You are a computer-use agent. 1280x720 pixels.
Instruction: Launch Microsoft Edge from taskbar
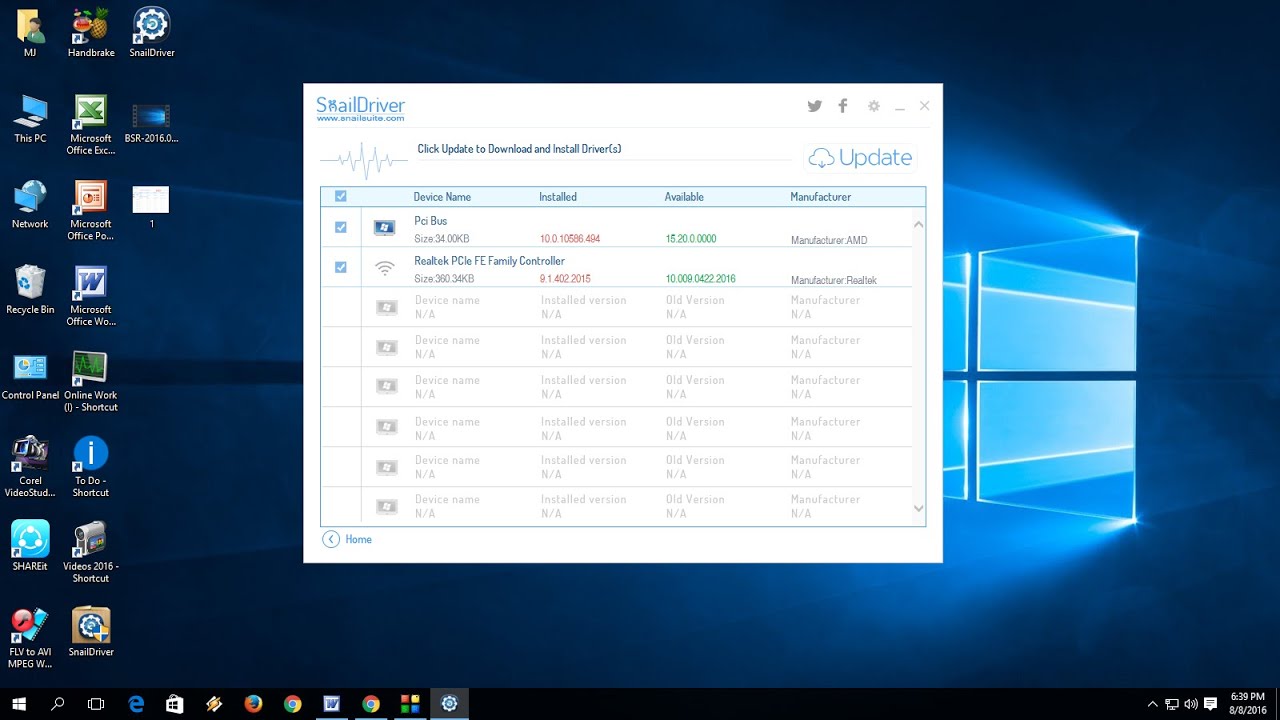136,703
